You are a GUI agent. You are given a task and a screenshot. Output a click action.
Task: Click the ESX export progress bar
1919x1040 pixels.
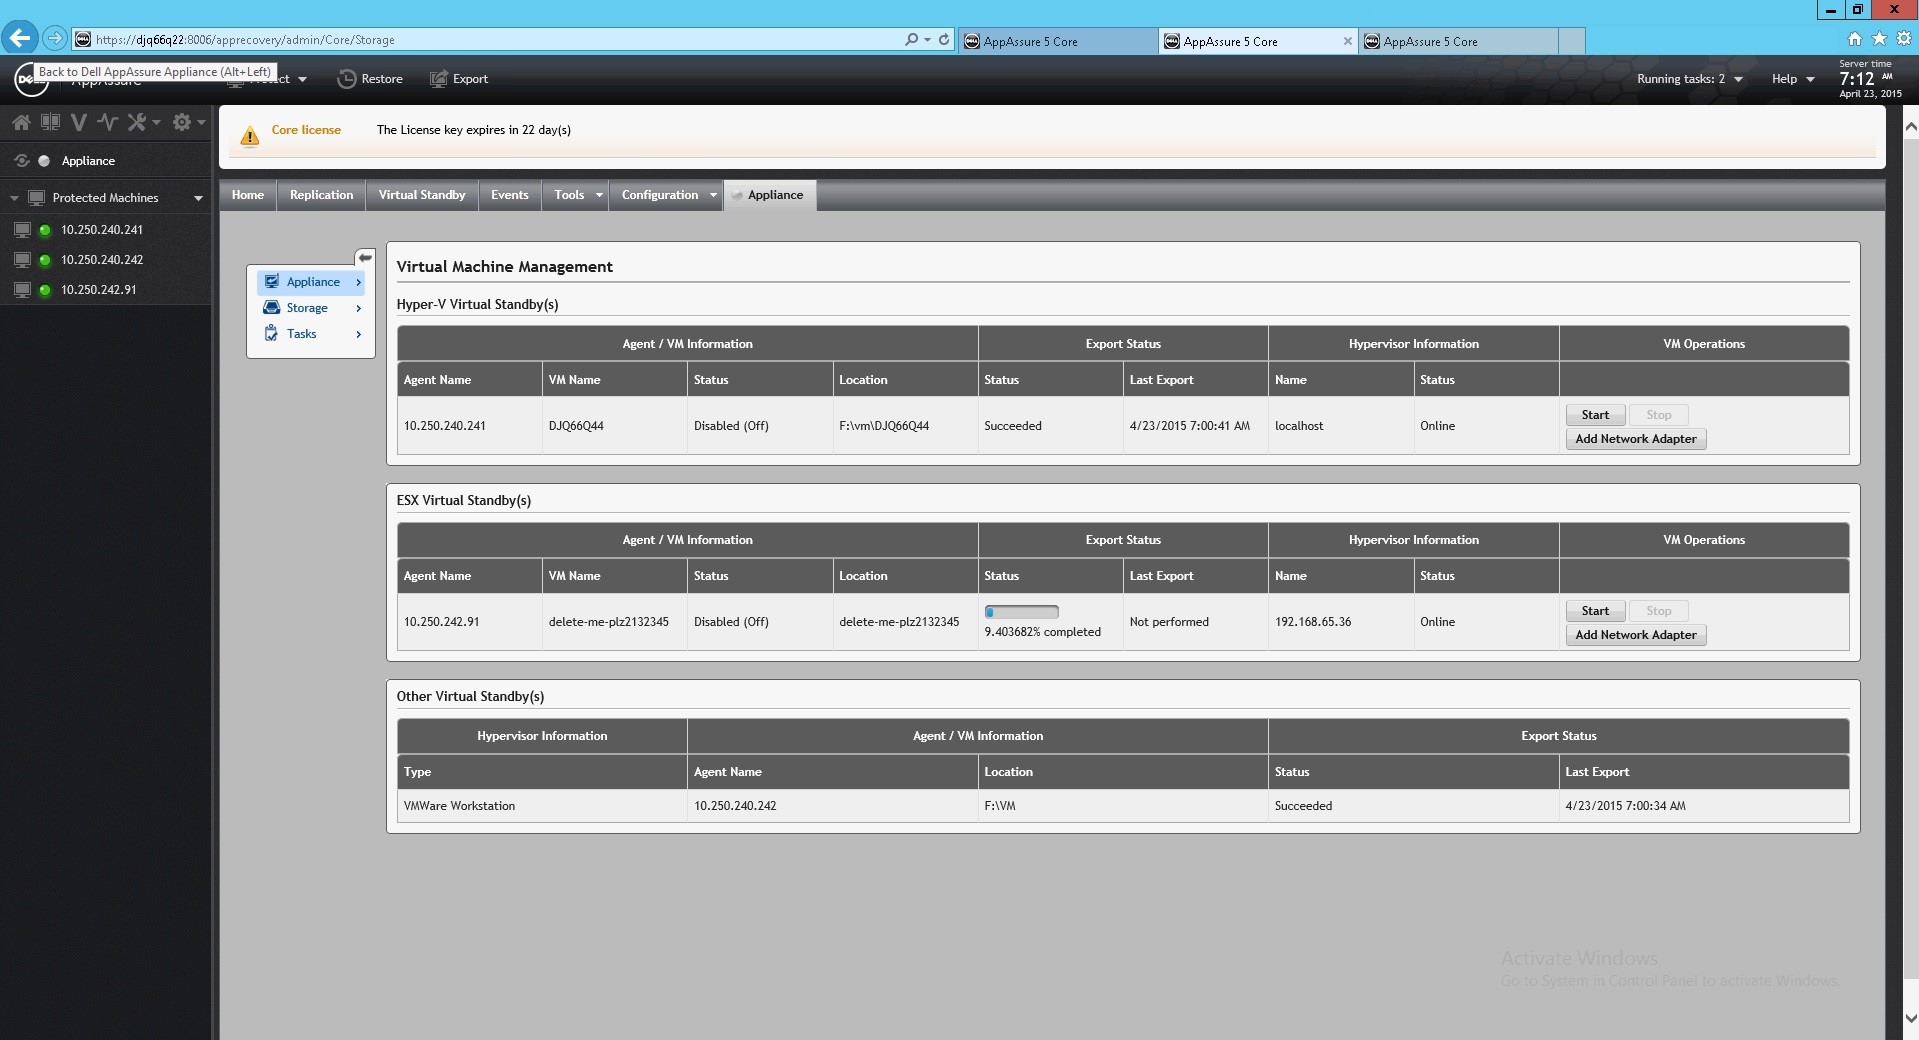pos(1021,612)
